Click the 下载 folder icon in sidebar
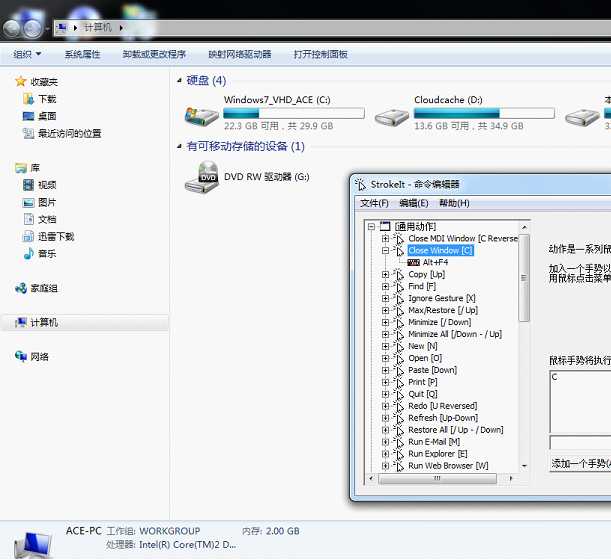The width and height of the screenshot is (611, 560). point(28,99)
